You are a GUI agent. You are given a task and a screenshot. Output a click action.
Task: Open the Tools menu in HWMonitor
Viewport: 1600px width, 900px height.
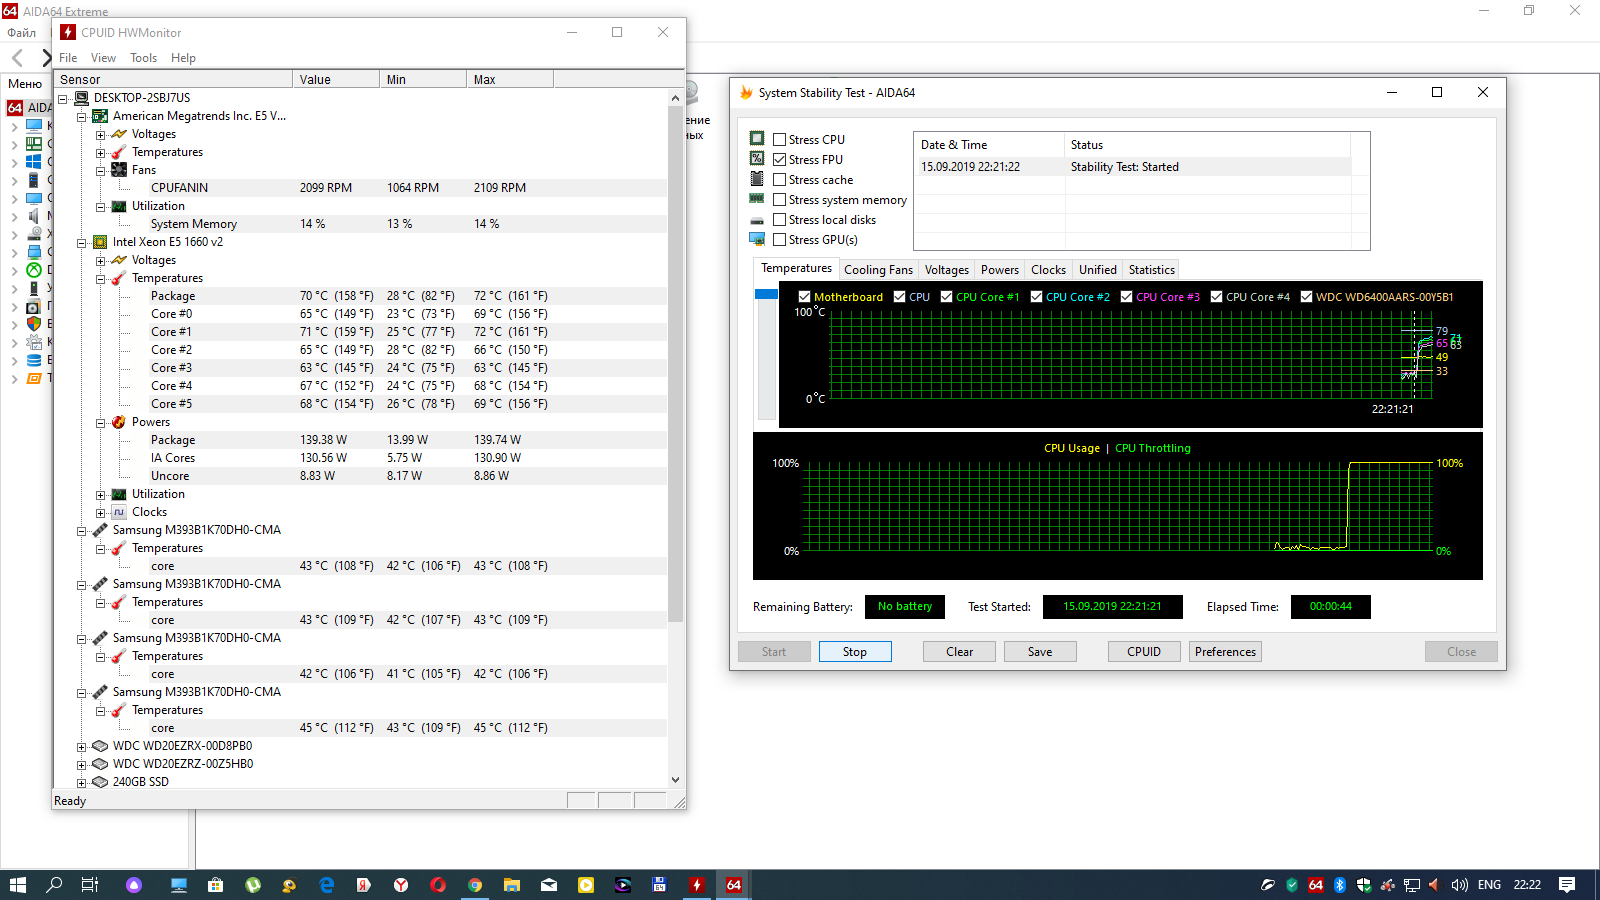(x=143, y=58)
